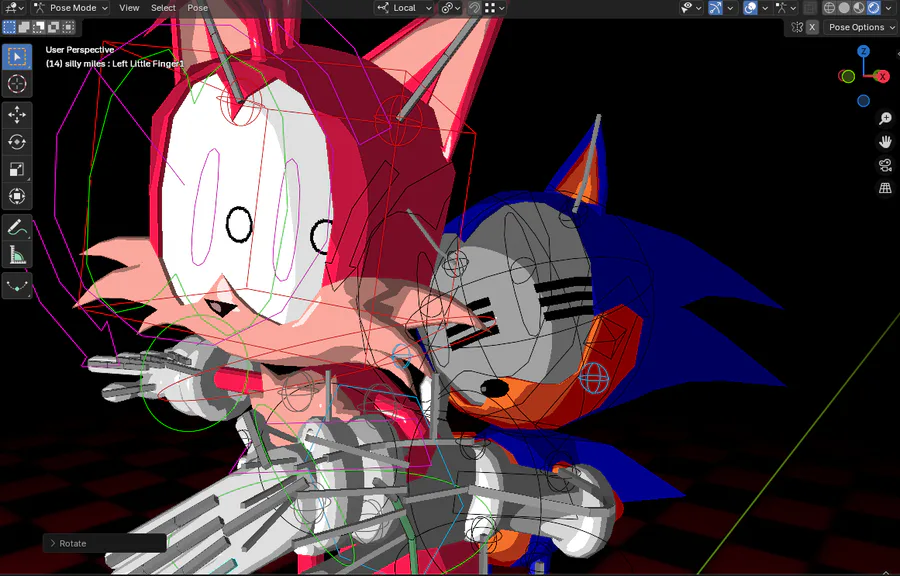This screenshot has height=576, width=900.
Task: Set selection mode to new selection
Action: pos(9,27)
